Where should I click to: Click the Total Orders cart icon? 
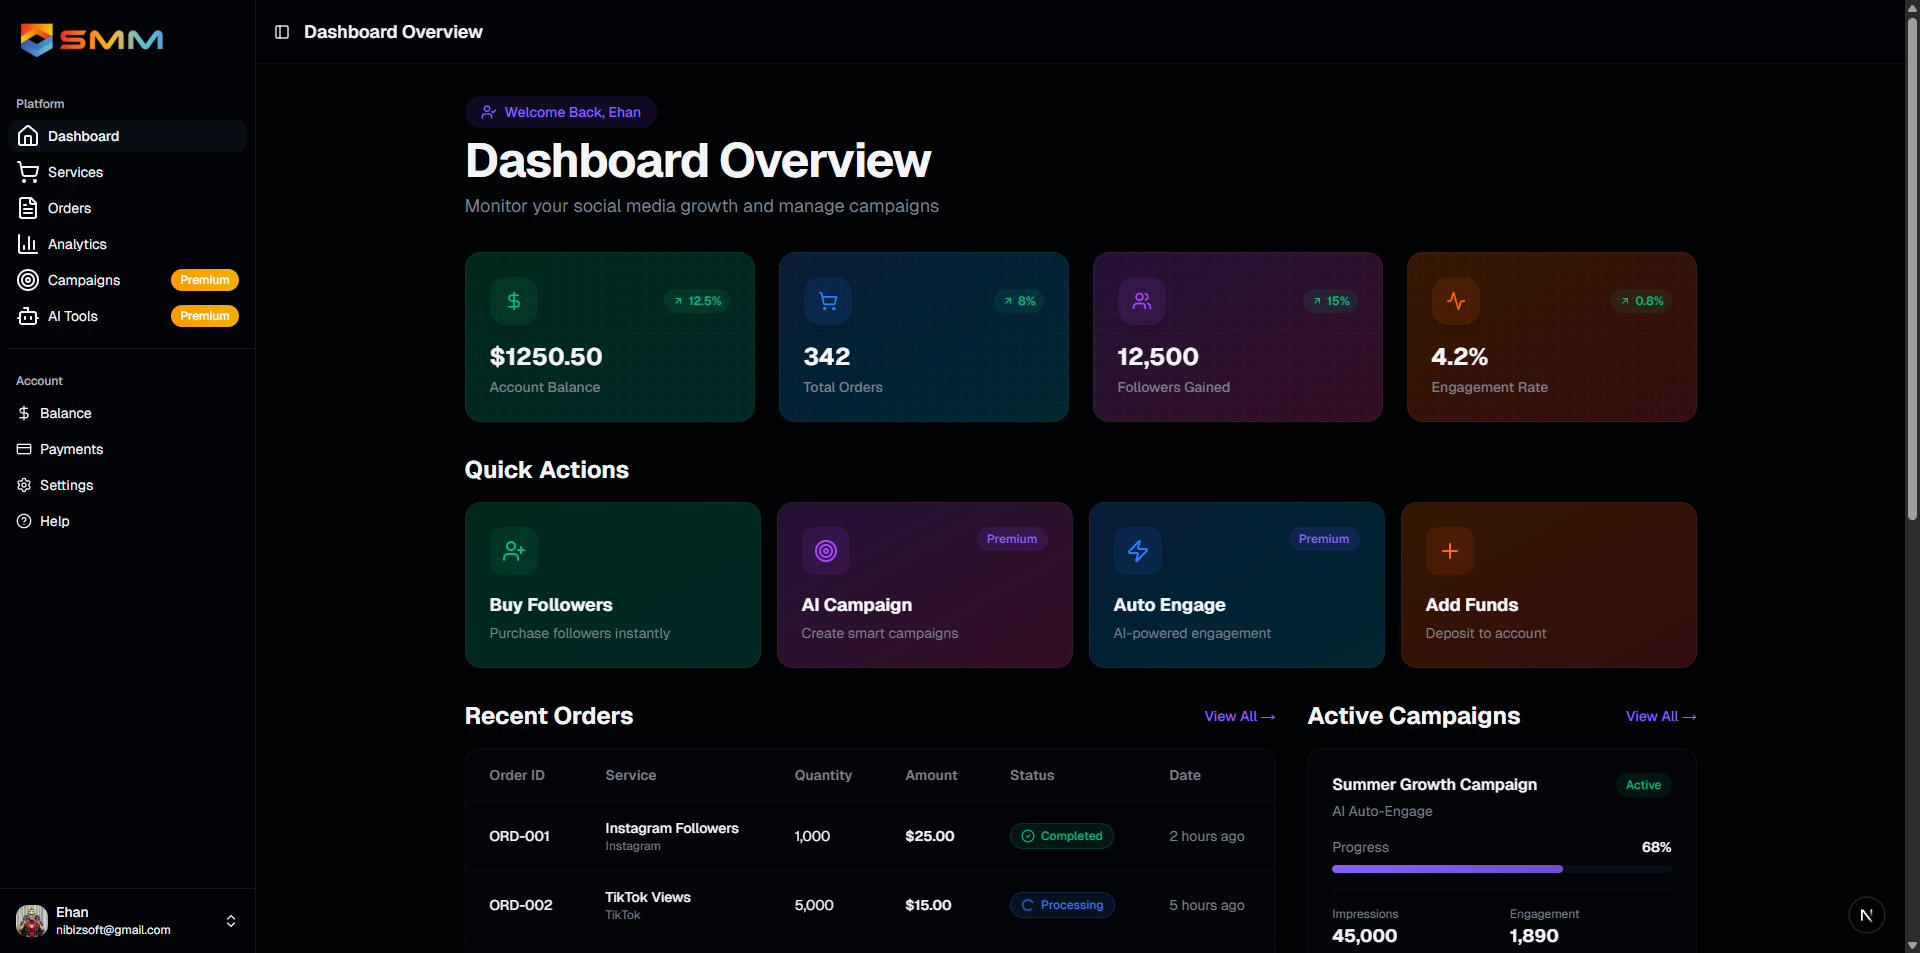click(828, 301)
